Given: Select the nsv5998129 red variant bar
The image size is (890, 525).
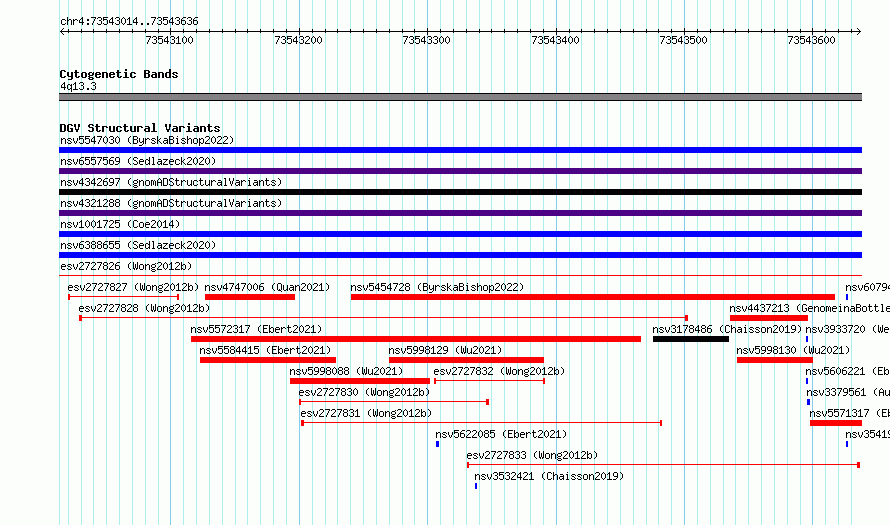Looking at the screenshot, I should [x=466, y=360].
